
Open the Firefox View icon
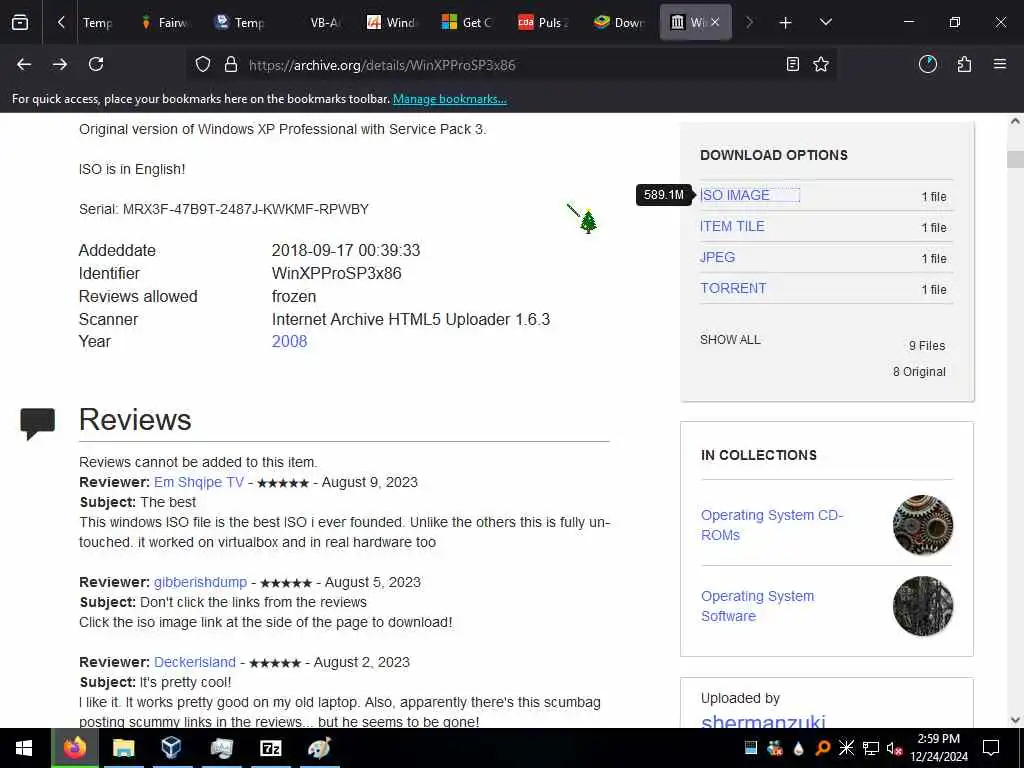point(20,23)
